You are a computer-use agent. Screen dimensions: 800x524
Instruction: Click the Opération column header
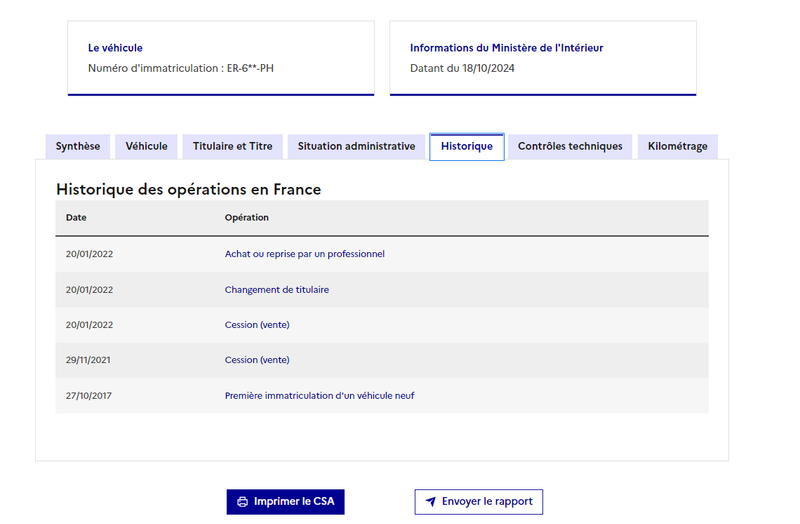tap(247, 218)
